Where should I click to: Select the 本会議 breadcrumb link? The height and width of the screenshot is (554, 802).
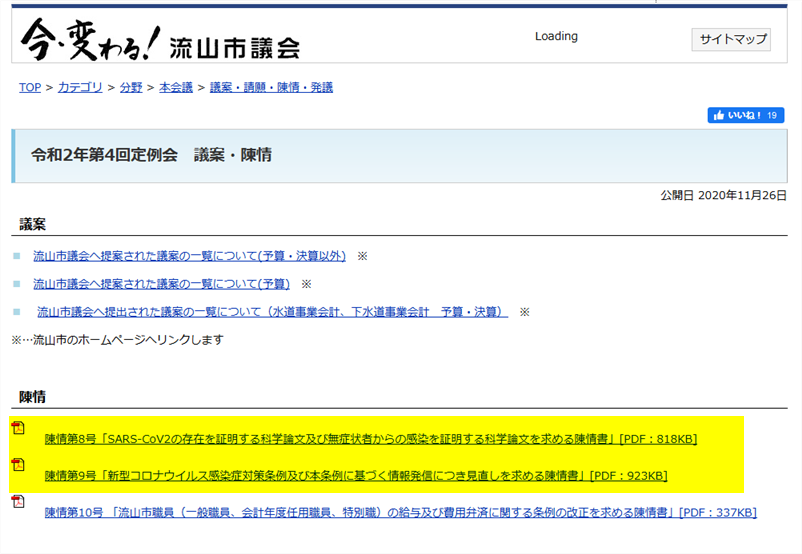point(177,87)
